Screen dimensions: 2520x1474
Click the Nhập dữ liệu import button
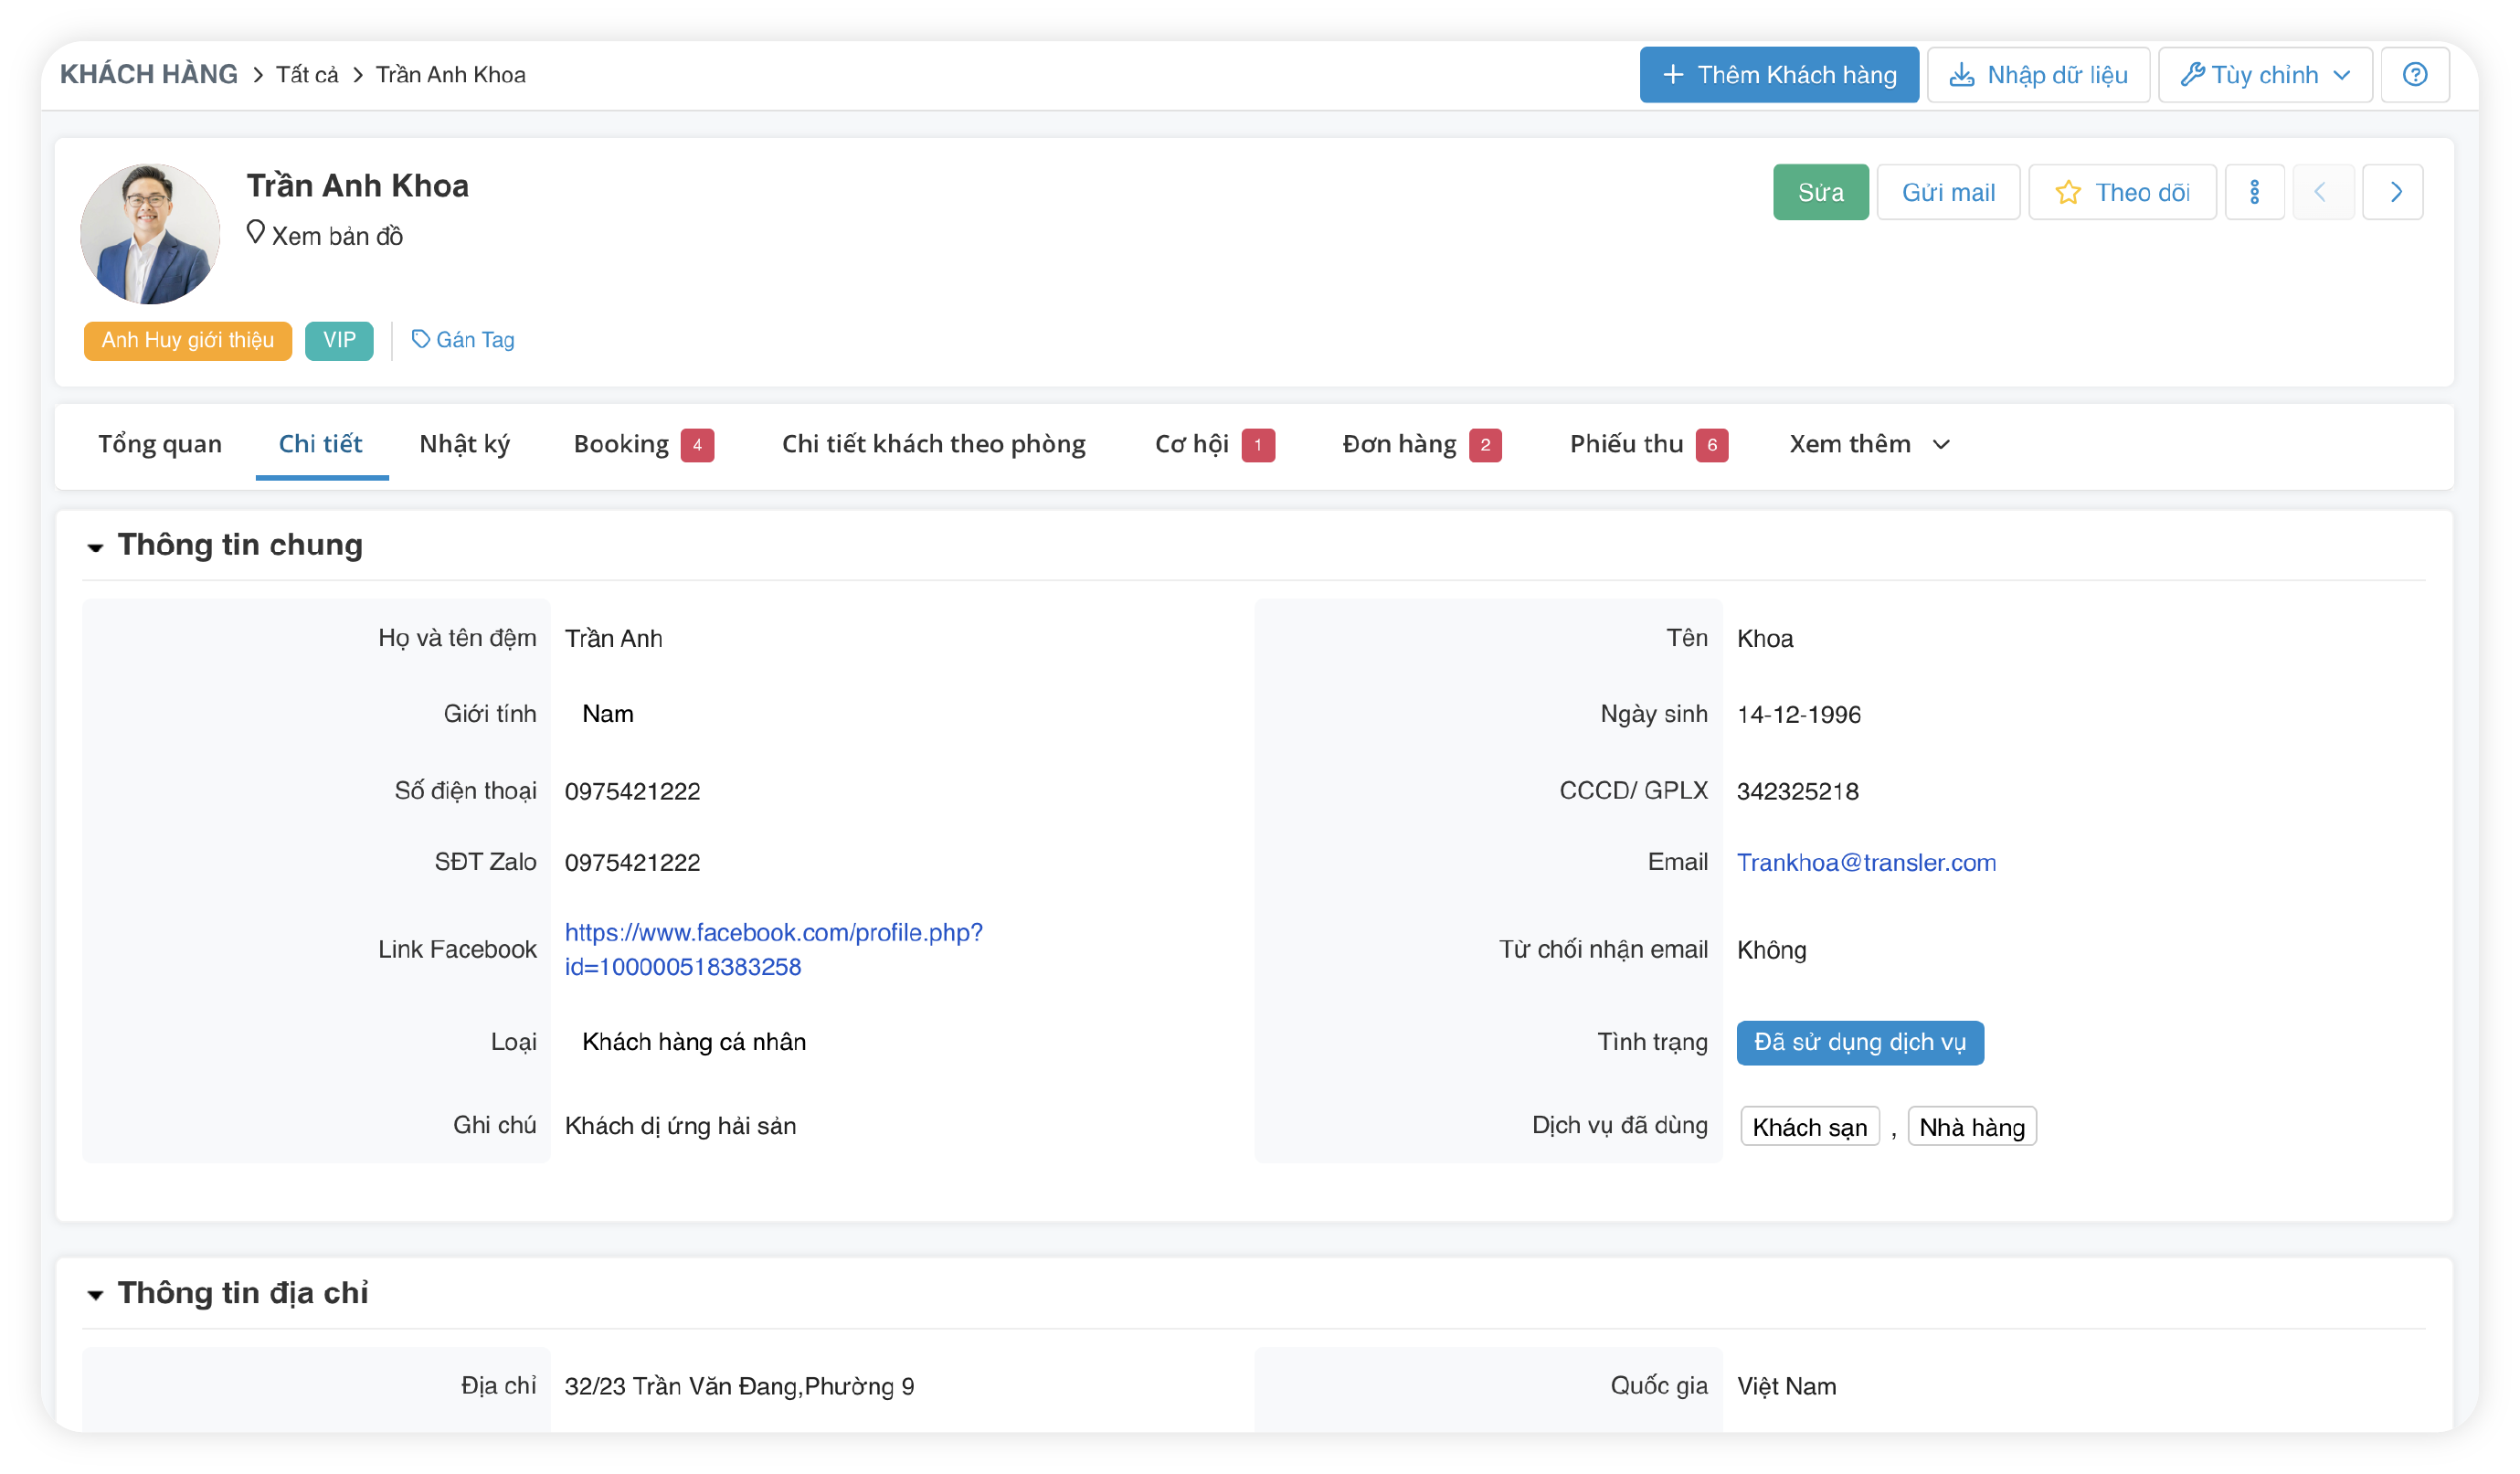tap(2038, 75)
